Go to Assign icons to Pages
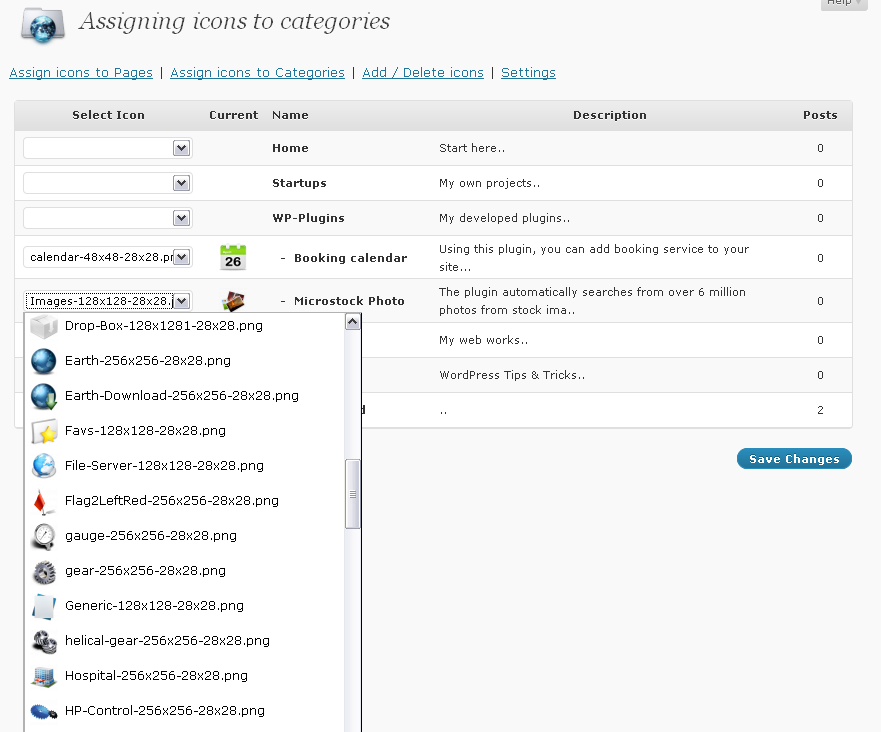 tap(81, 73)
